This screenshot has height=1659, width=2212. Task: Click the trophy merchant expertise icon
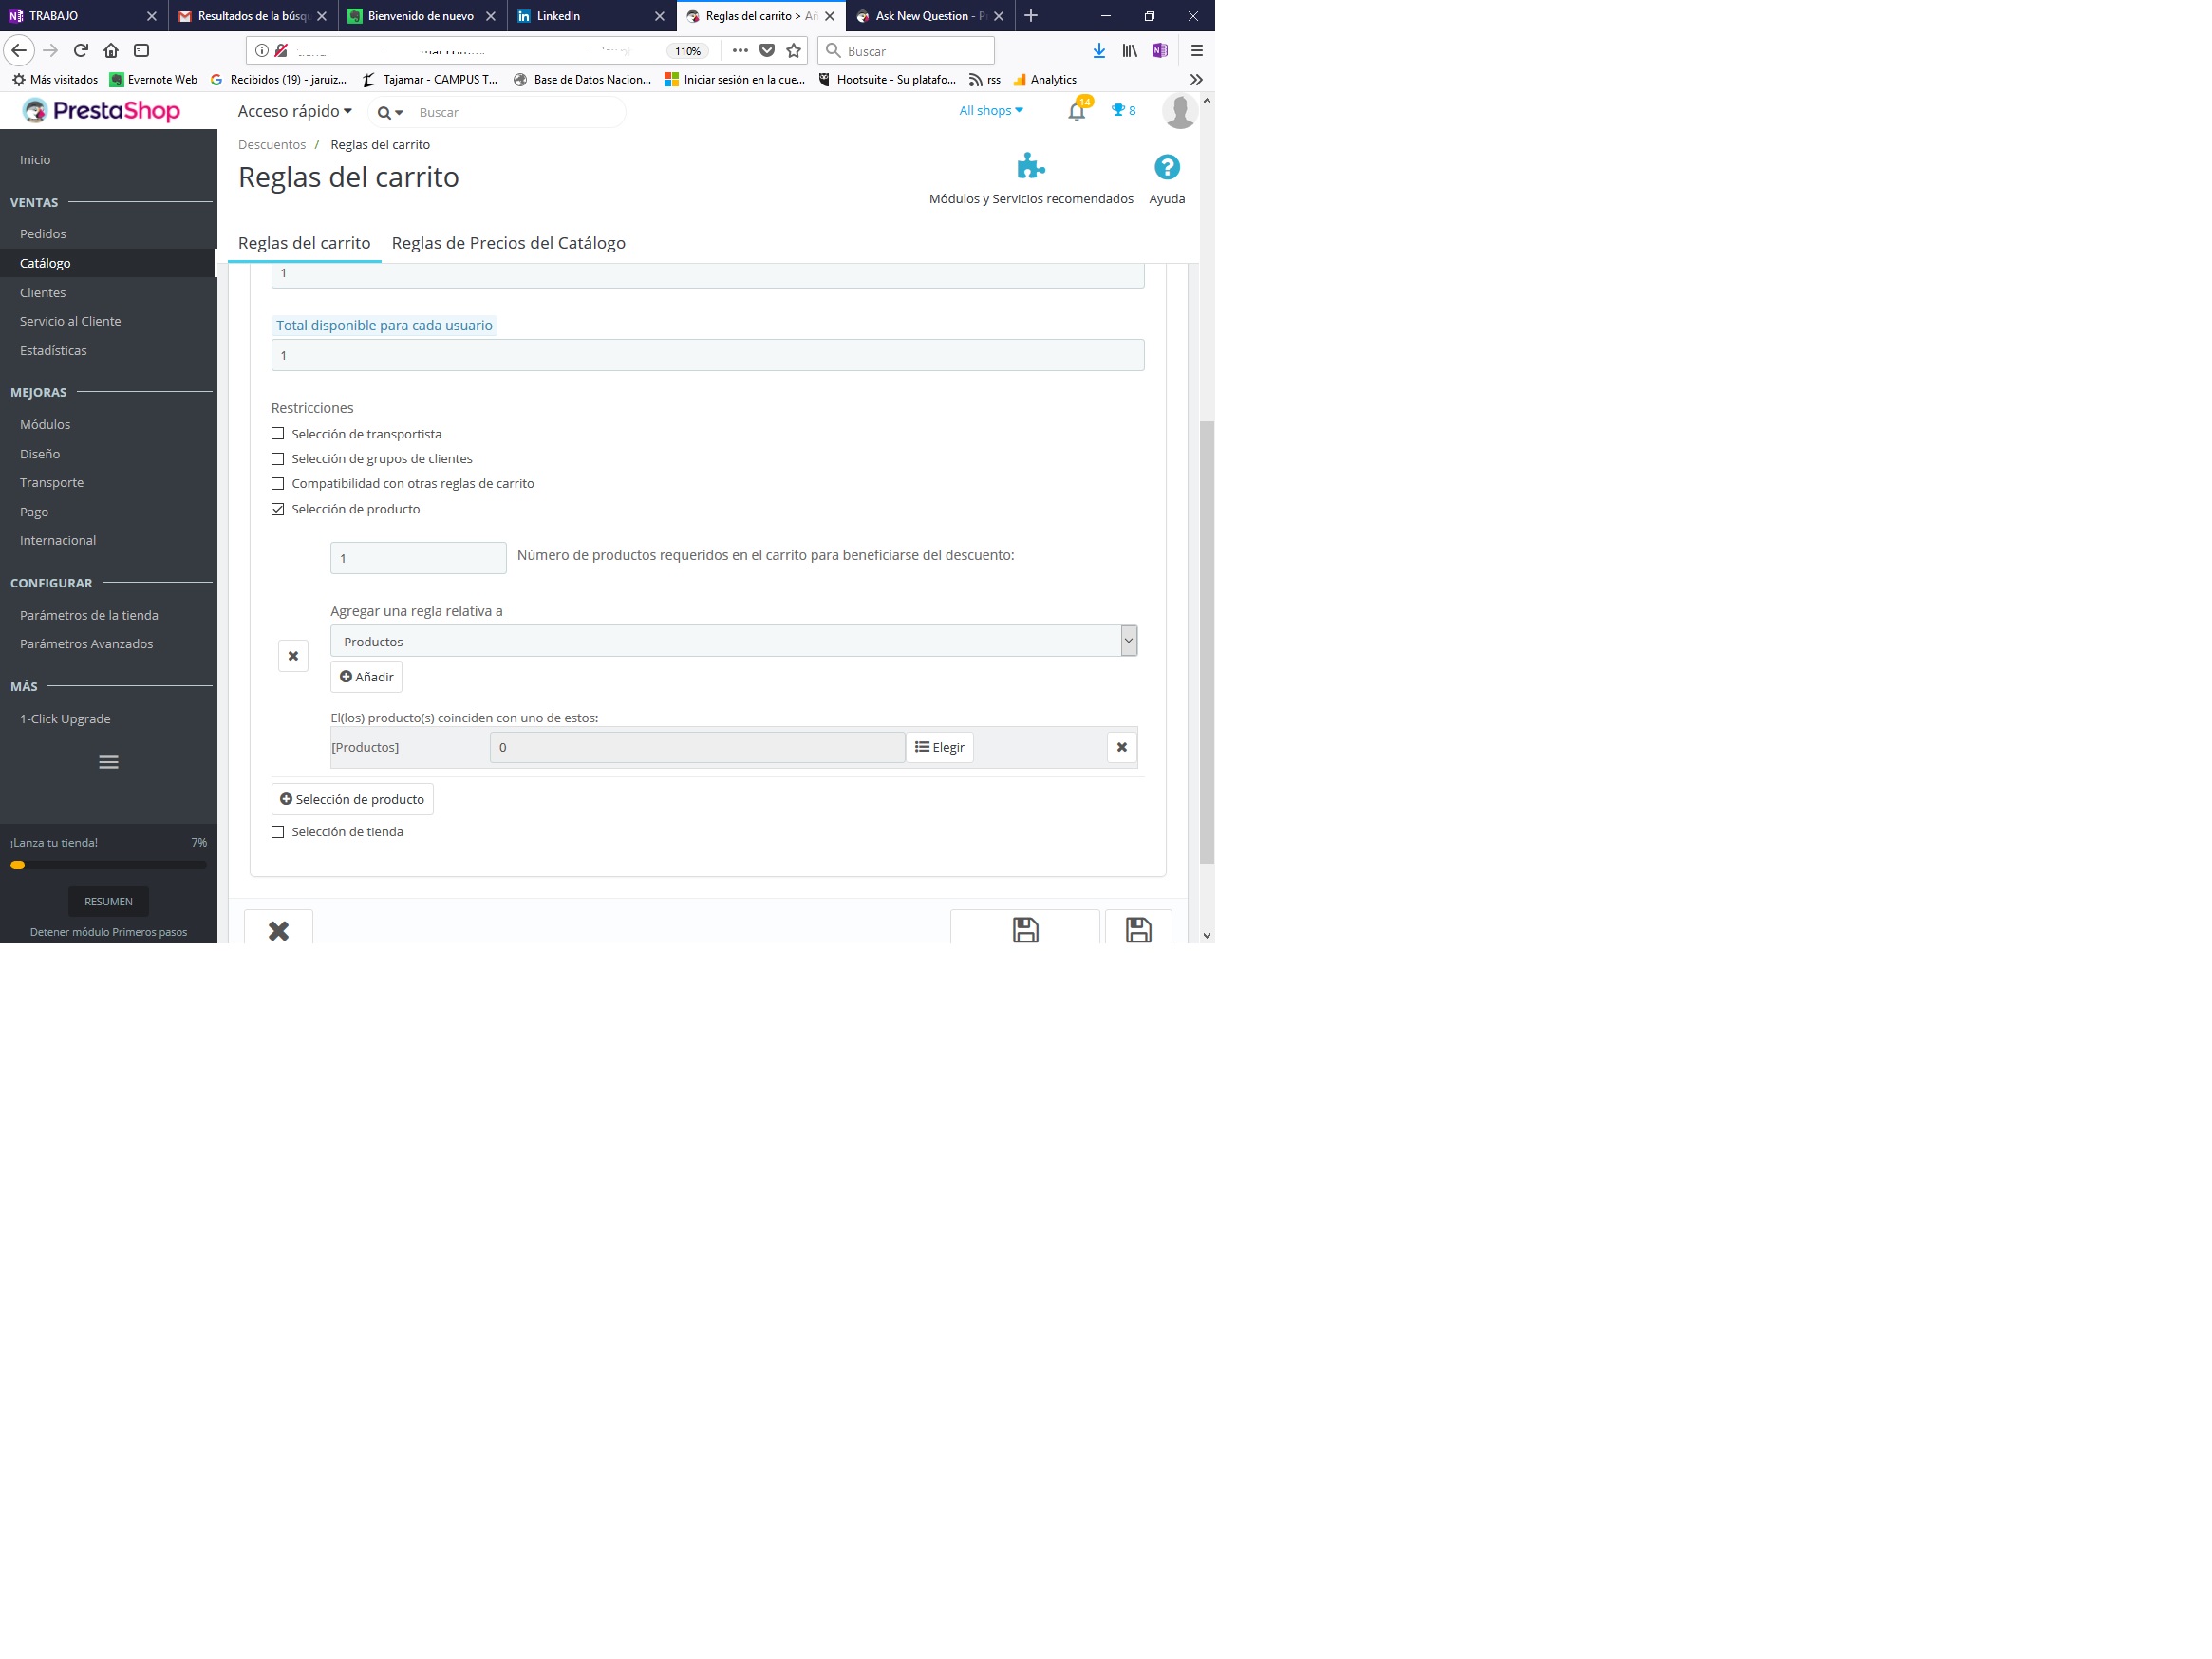[1122, 111]
